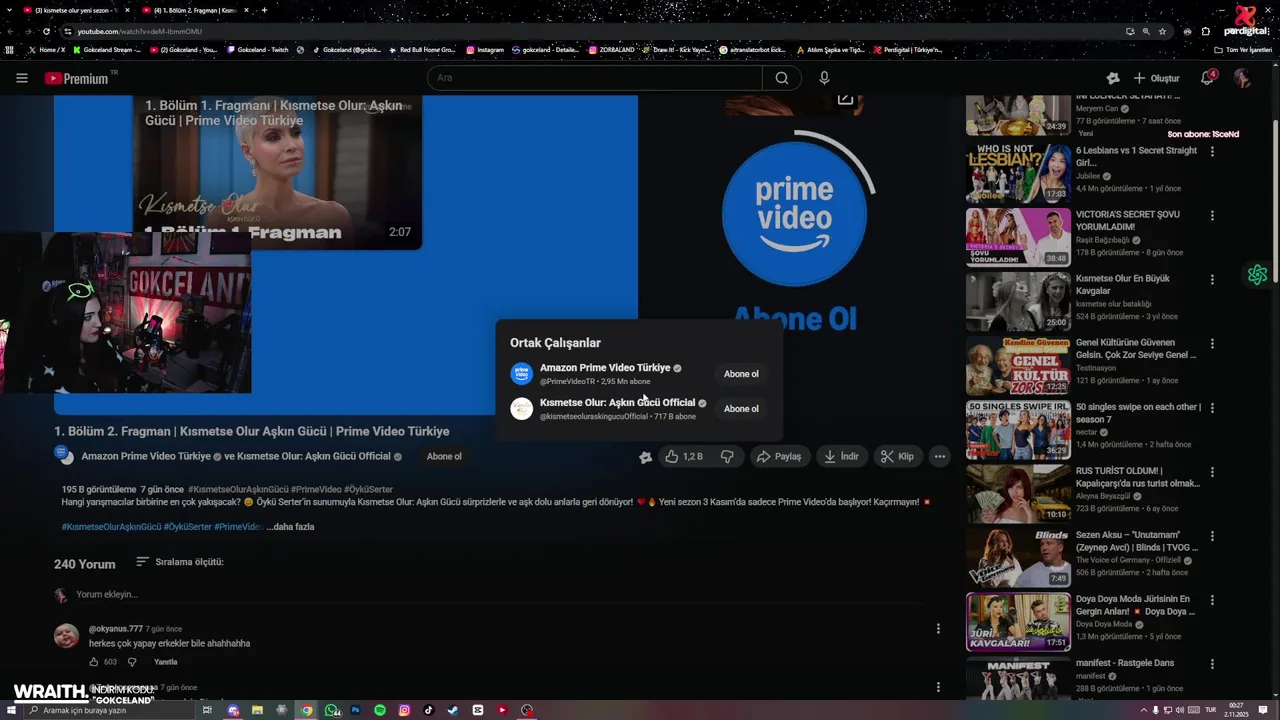Activate voice search microphone

point(824,78)
